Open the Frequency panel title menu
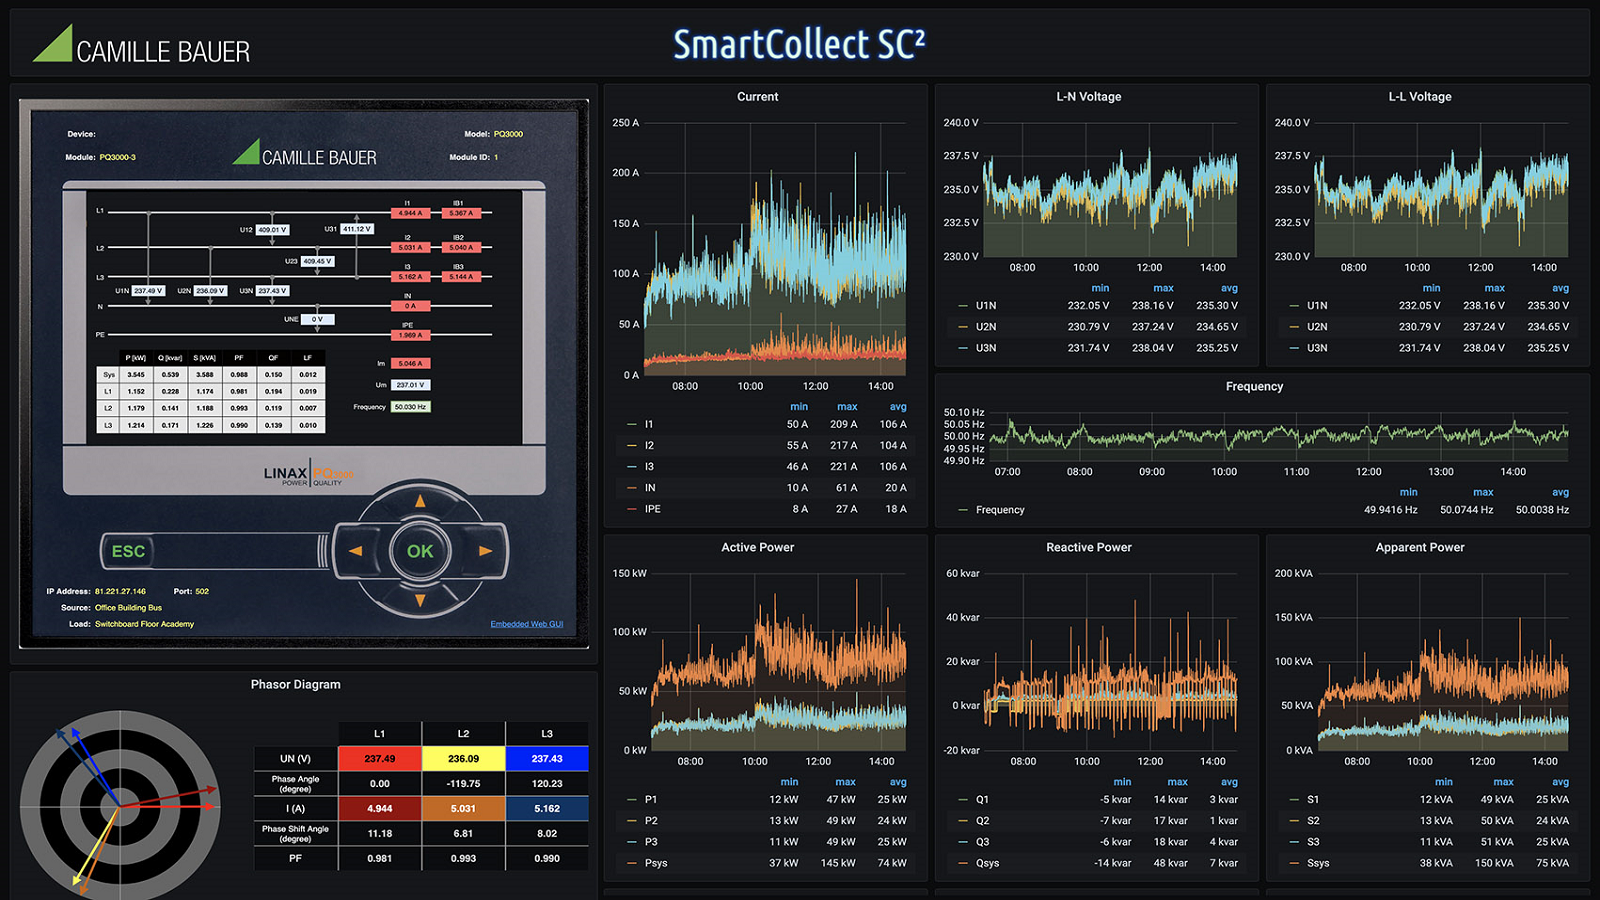Screen dimensions: 1600x900 coord(1254,387)
